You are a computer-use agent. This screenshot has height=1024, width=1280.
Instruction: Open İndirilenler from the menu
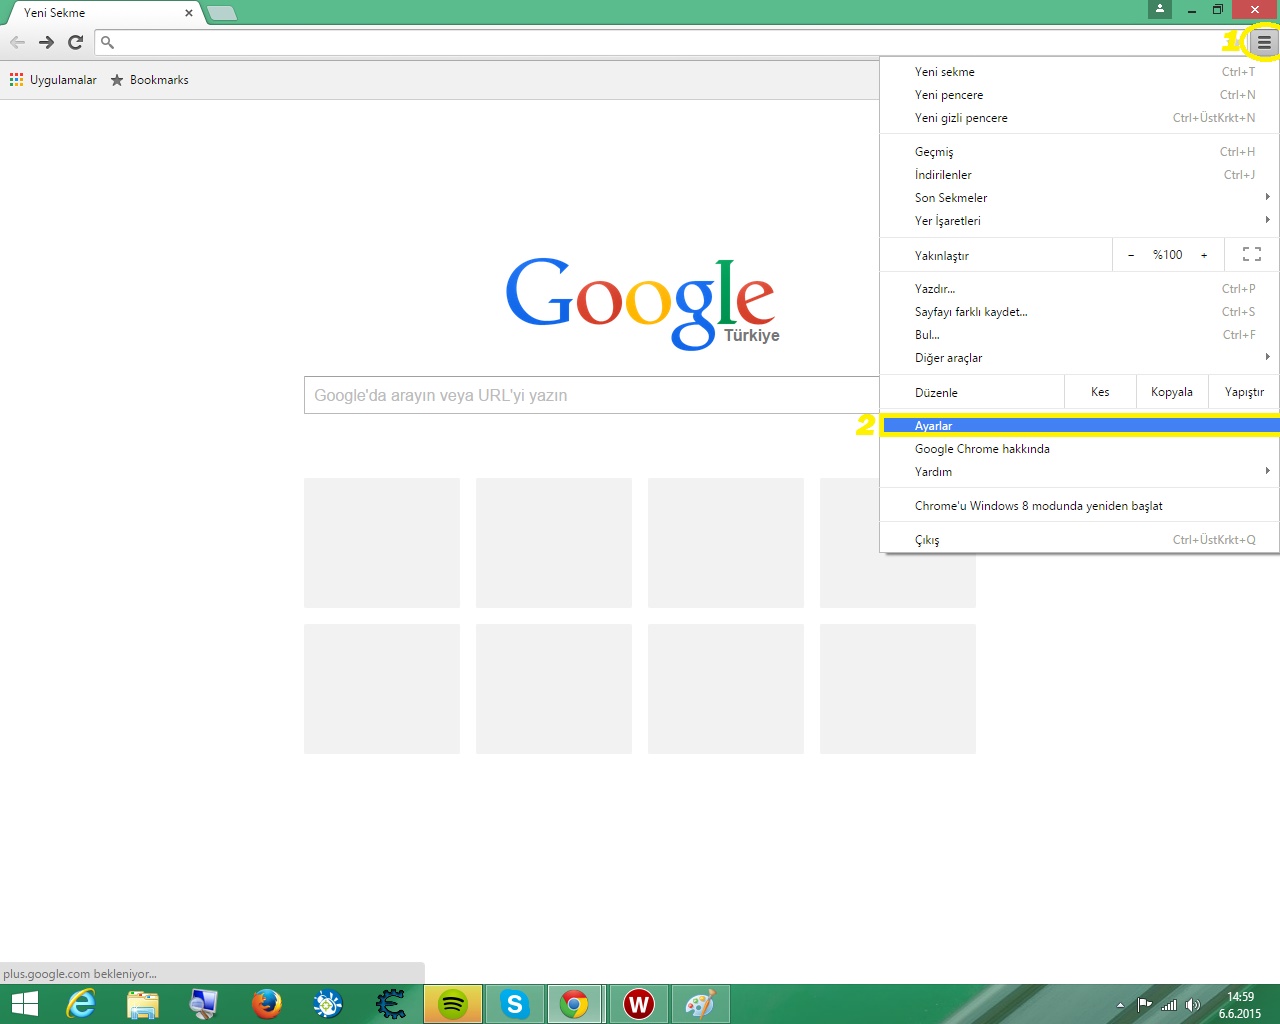coord(1080,175)
